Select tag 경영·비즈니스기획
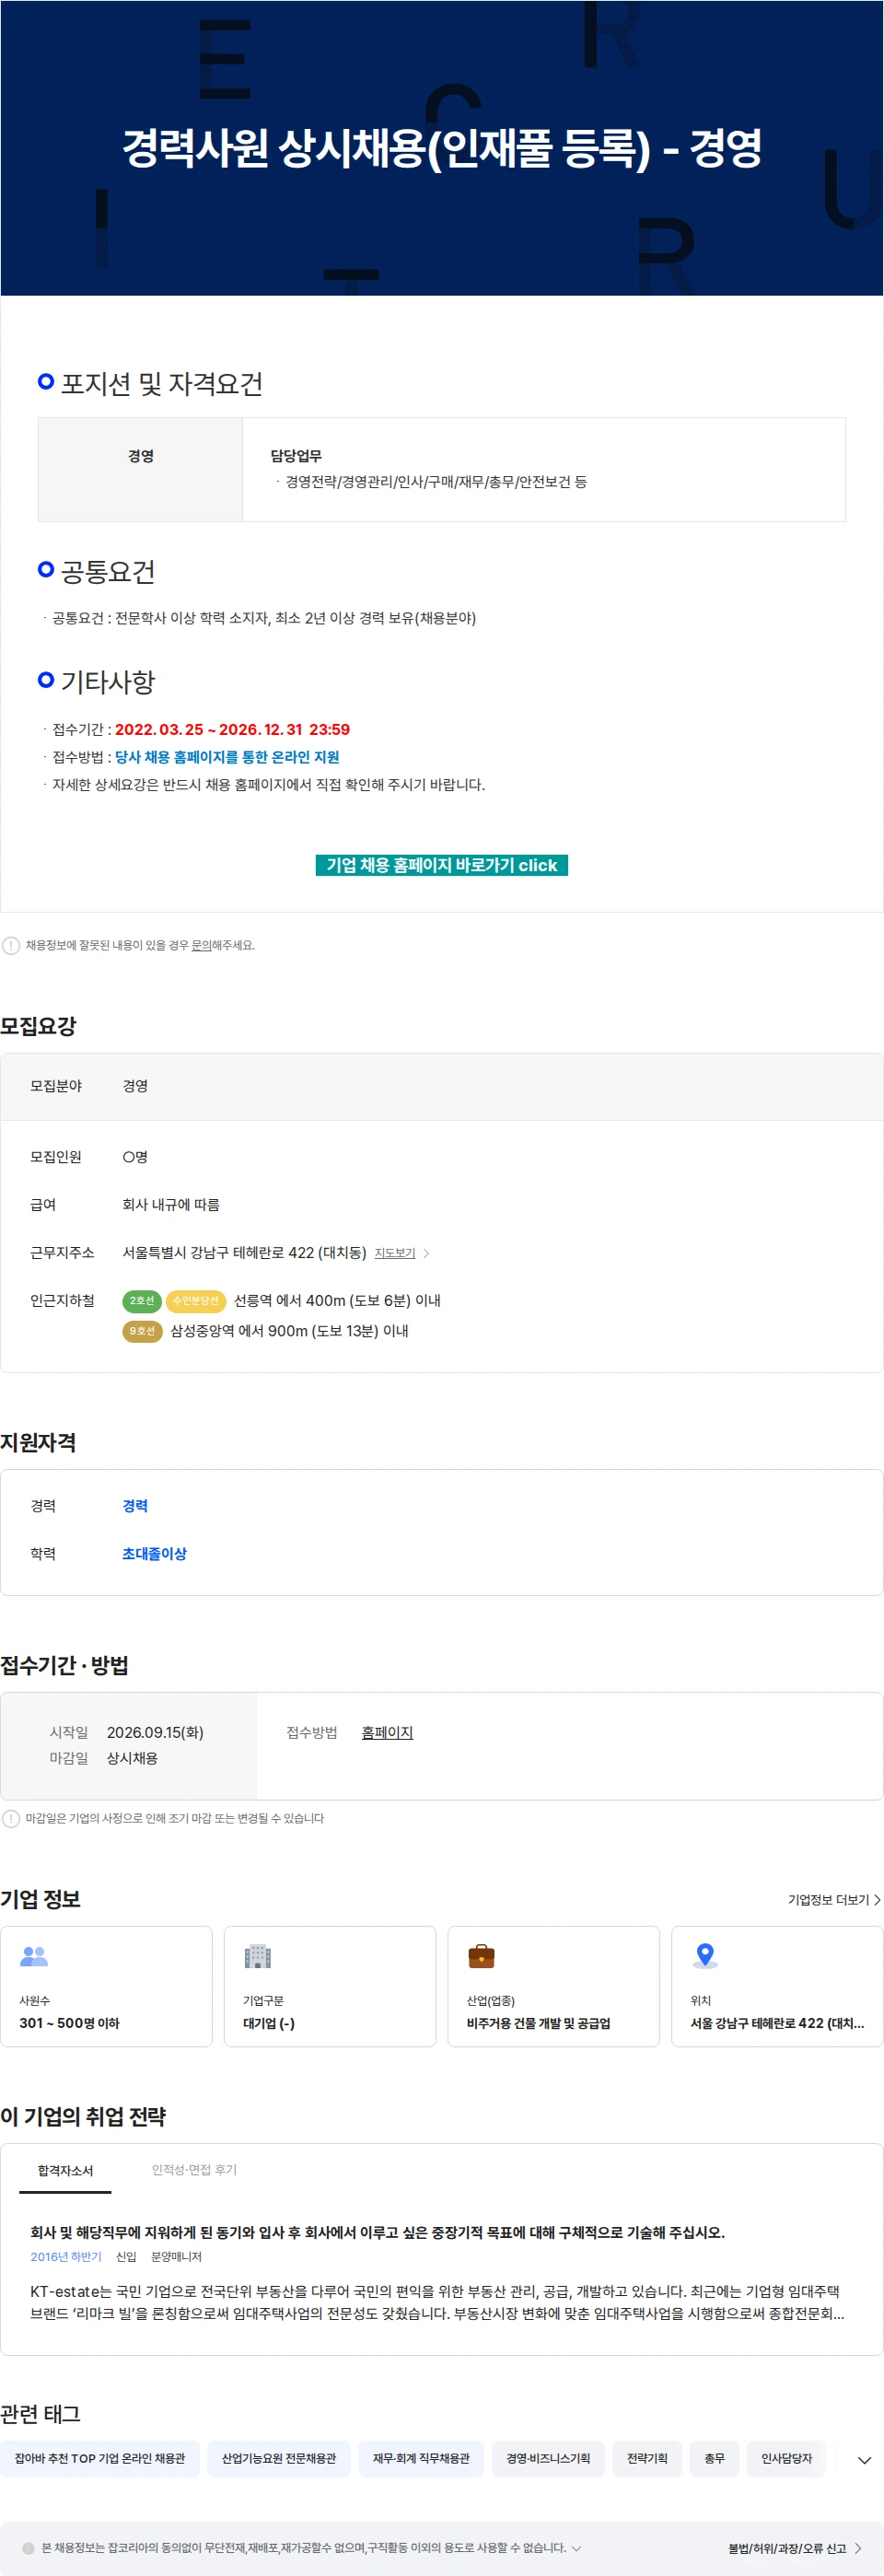This screenshot has height=2576, width=884. click(548, 2459)
